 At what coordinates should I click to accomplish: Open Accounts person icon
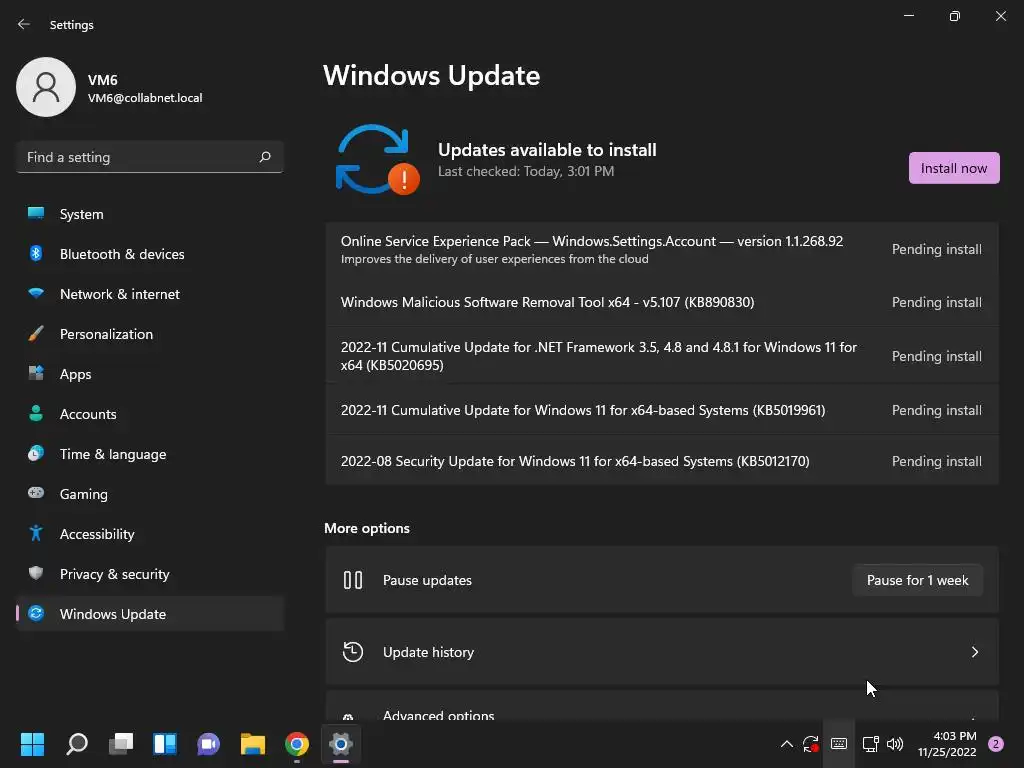(36, 413)
